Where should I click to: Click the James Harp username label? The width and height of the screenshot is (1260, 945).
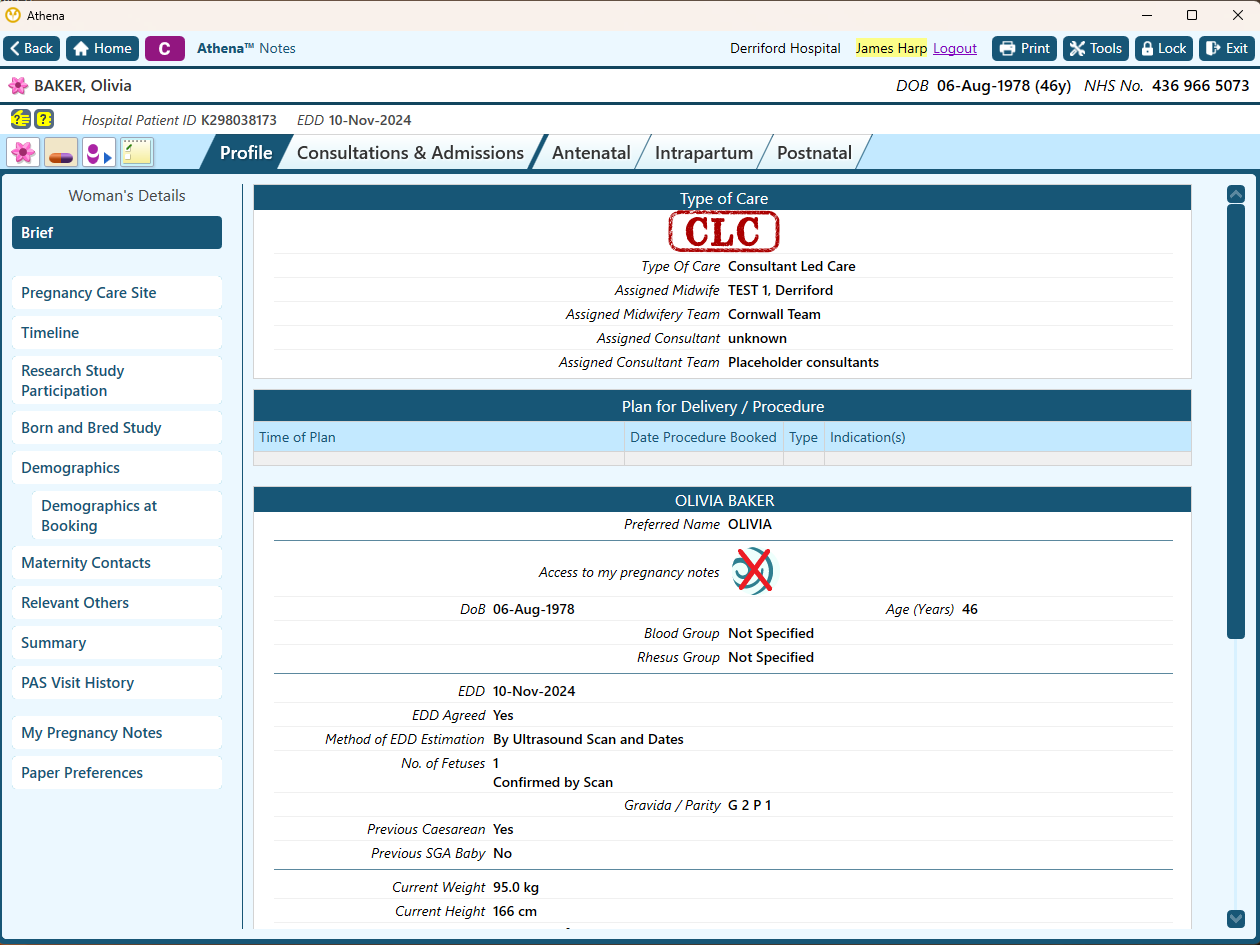[x=891, y=48]
